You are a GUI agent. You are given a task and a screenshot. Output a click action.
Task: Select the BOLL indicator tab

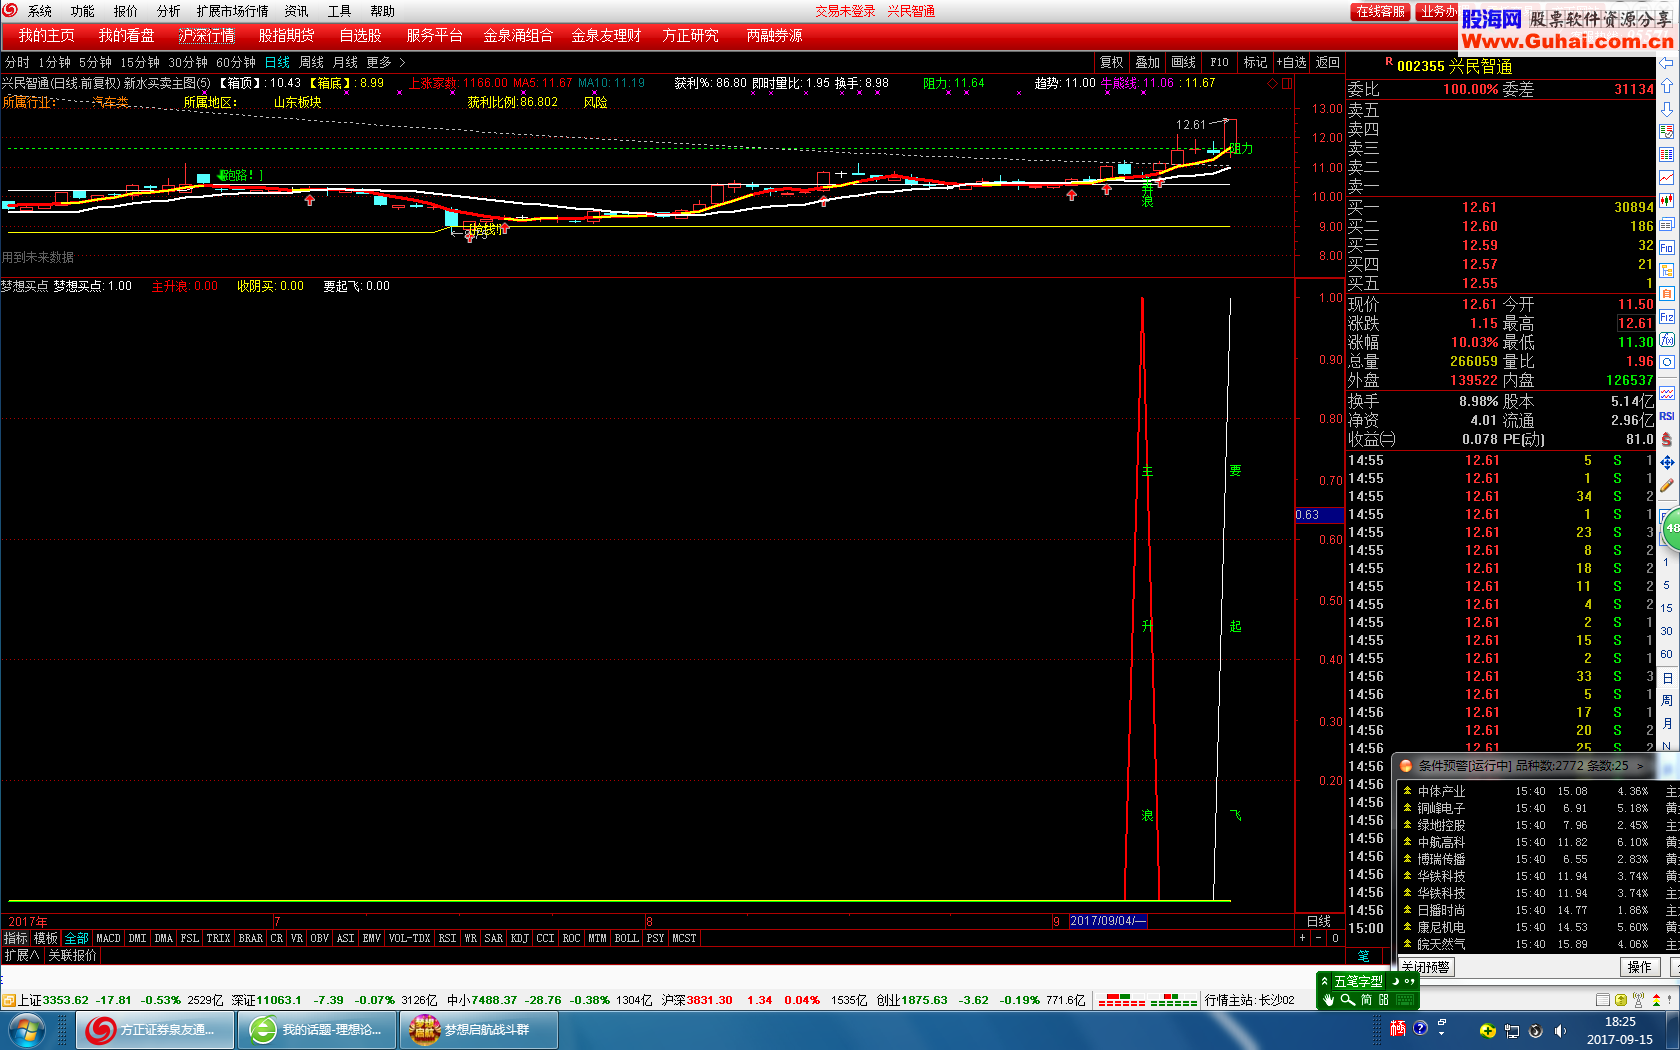(x=626, y=938)
